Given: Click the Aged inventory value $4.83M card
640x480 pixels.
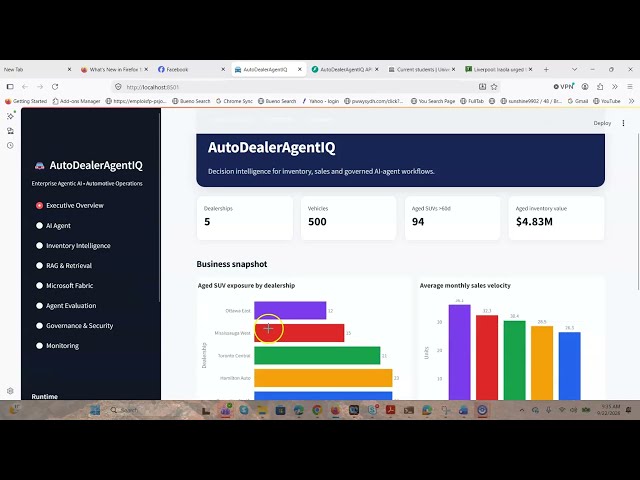Looking at the screenshot, I should coord(556,218).
